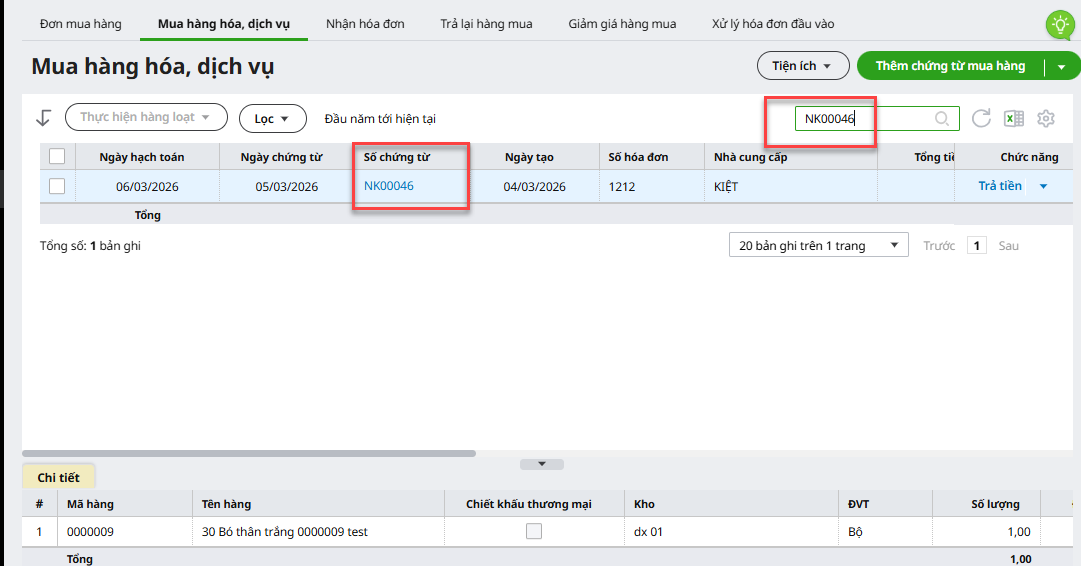Select the NK00046 row checkbox
Viewport: 1081px width, 566px height.
(57, 186)
